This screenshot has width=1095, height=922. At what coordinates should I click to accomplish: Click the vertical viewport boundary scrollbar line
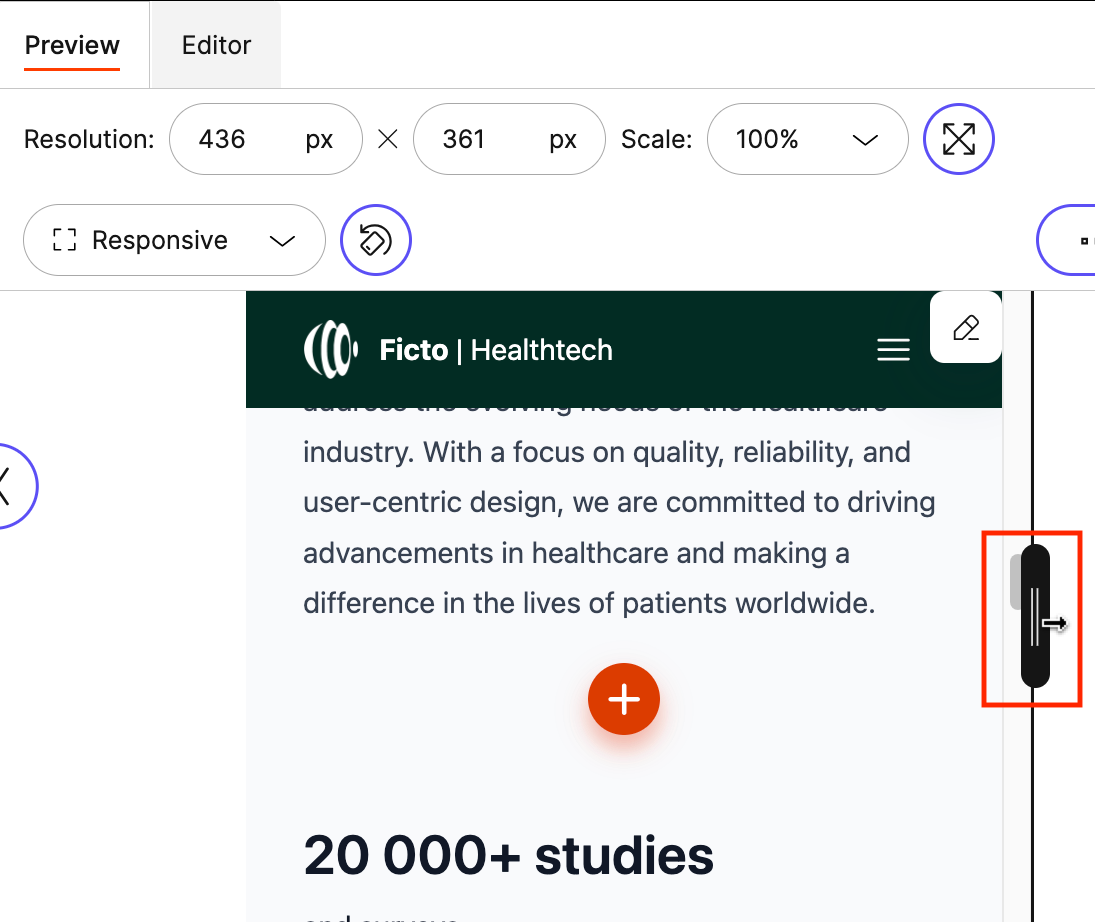point(1031,450)
